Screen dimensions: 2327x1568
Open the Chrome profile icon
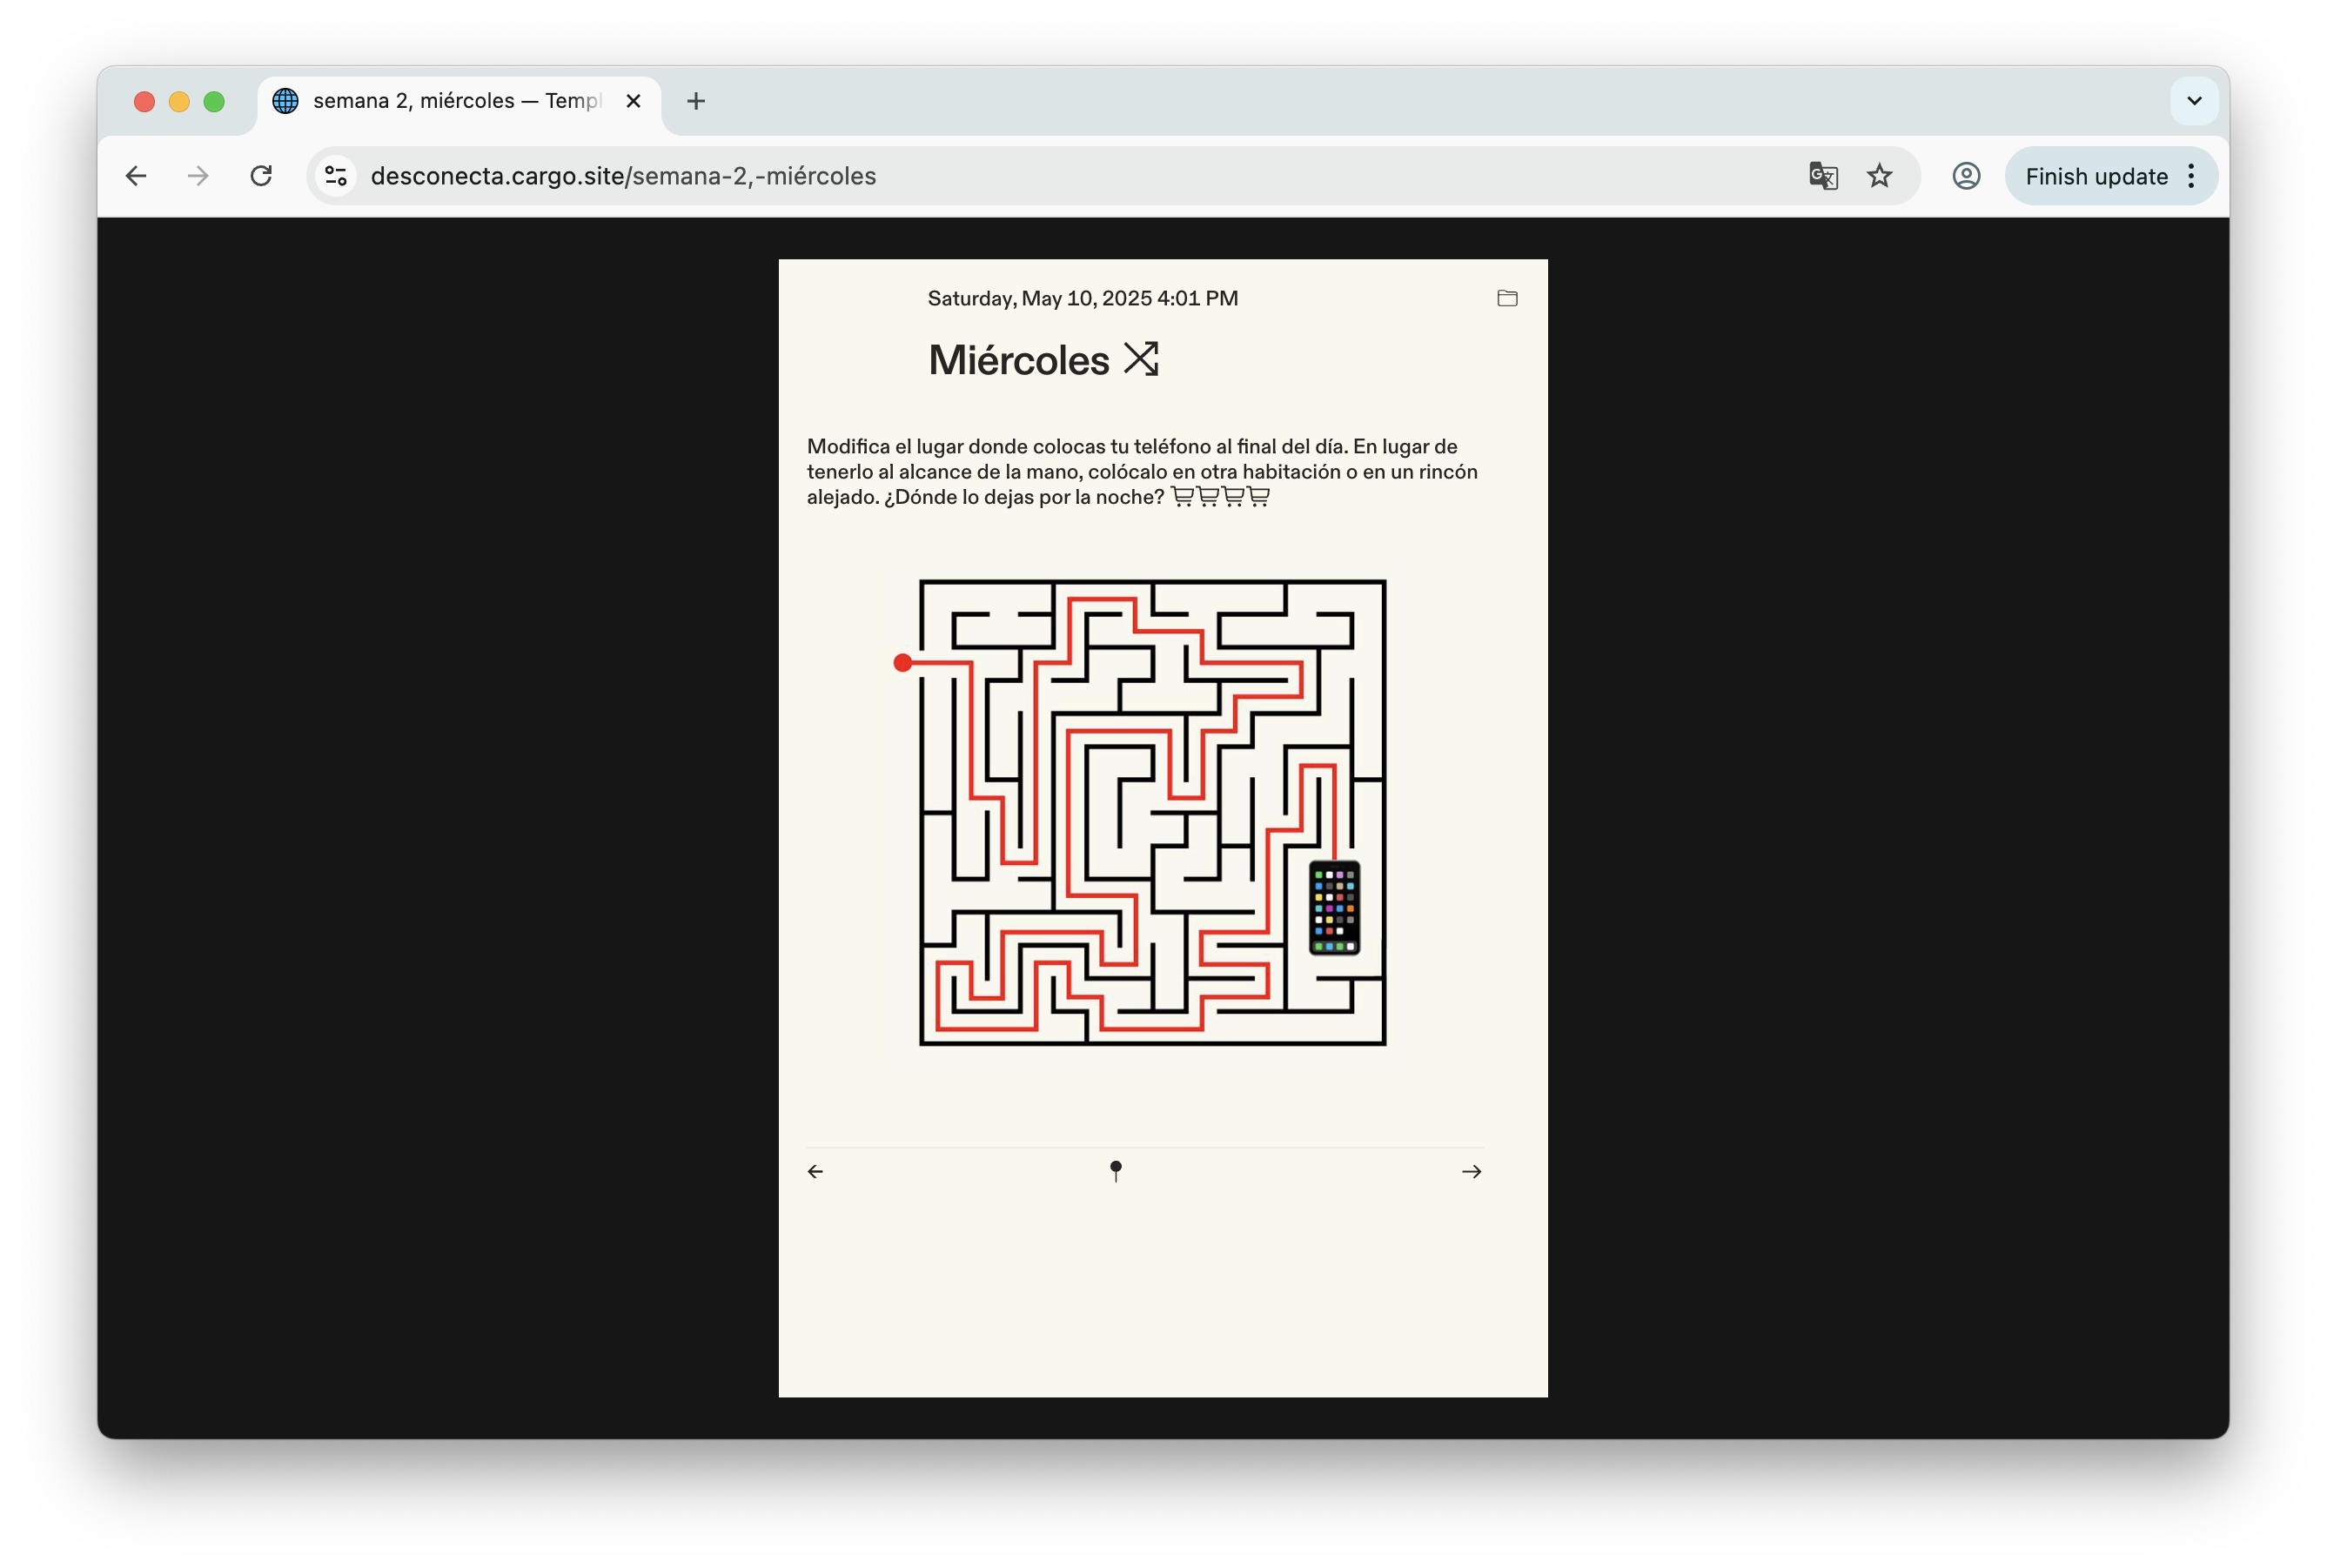pyautogui.click(x=1965, y=176)
